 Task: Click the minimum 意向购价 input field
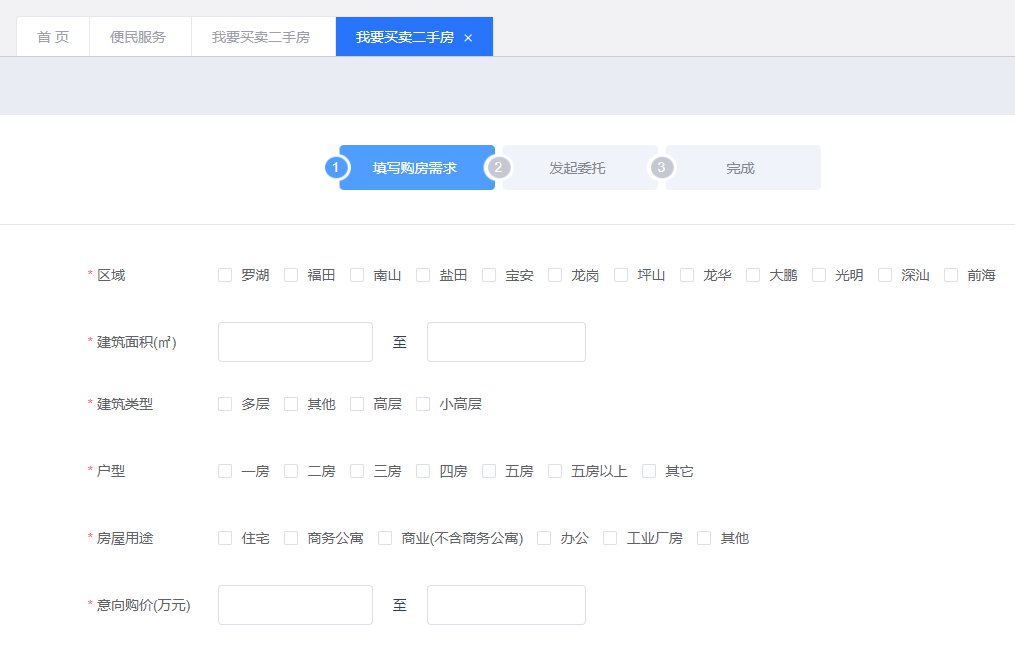(295, 605)
